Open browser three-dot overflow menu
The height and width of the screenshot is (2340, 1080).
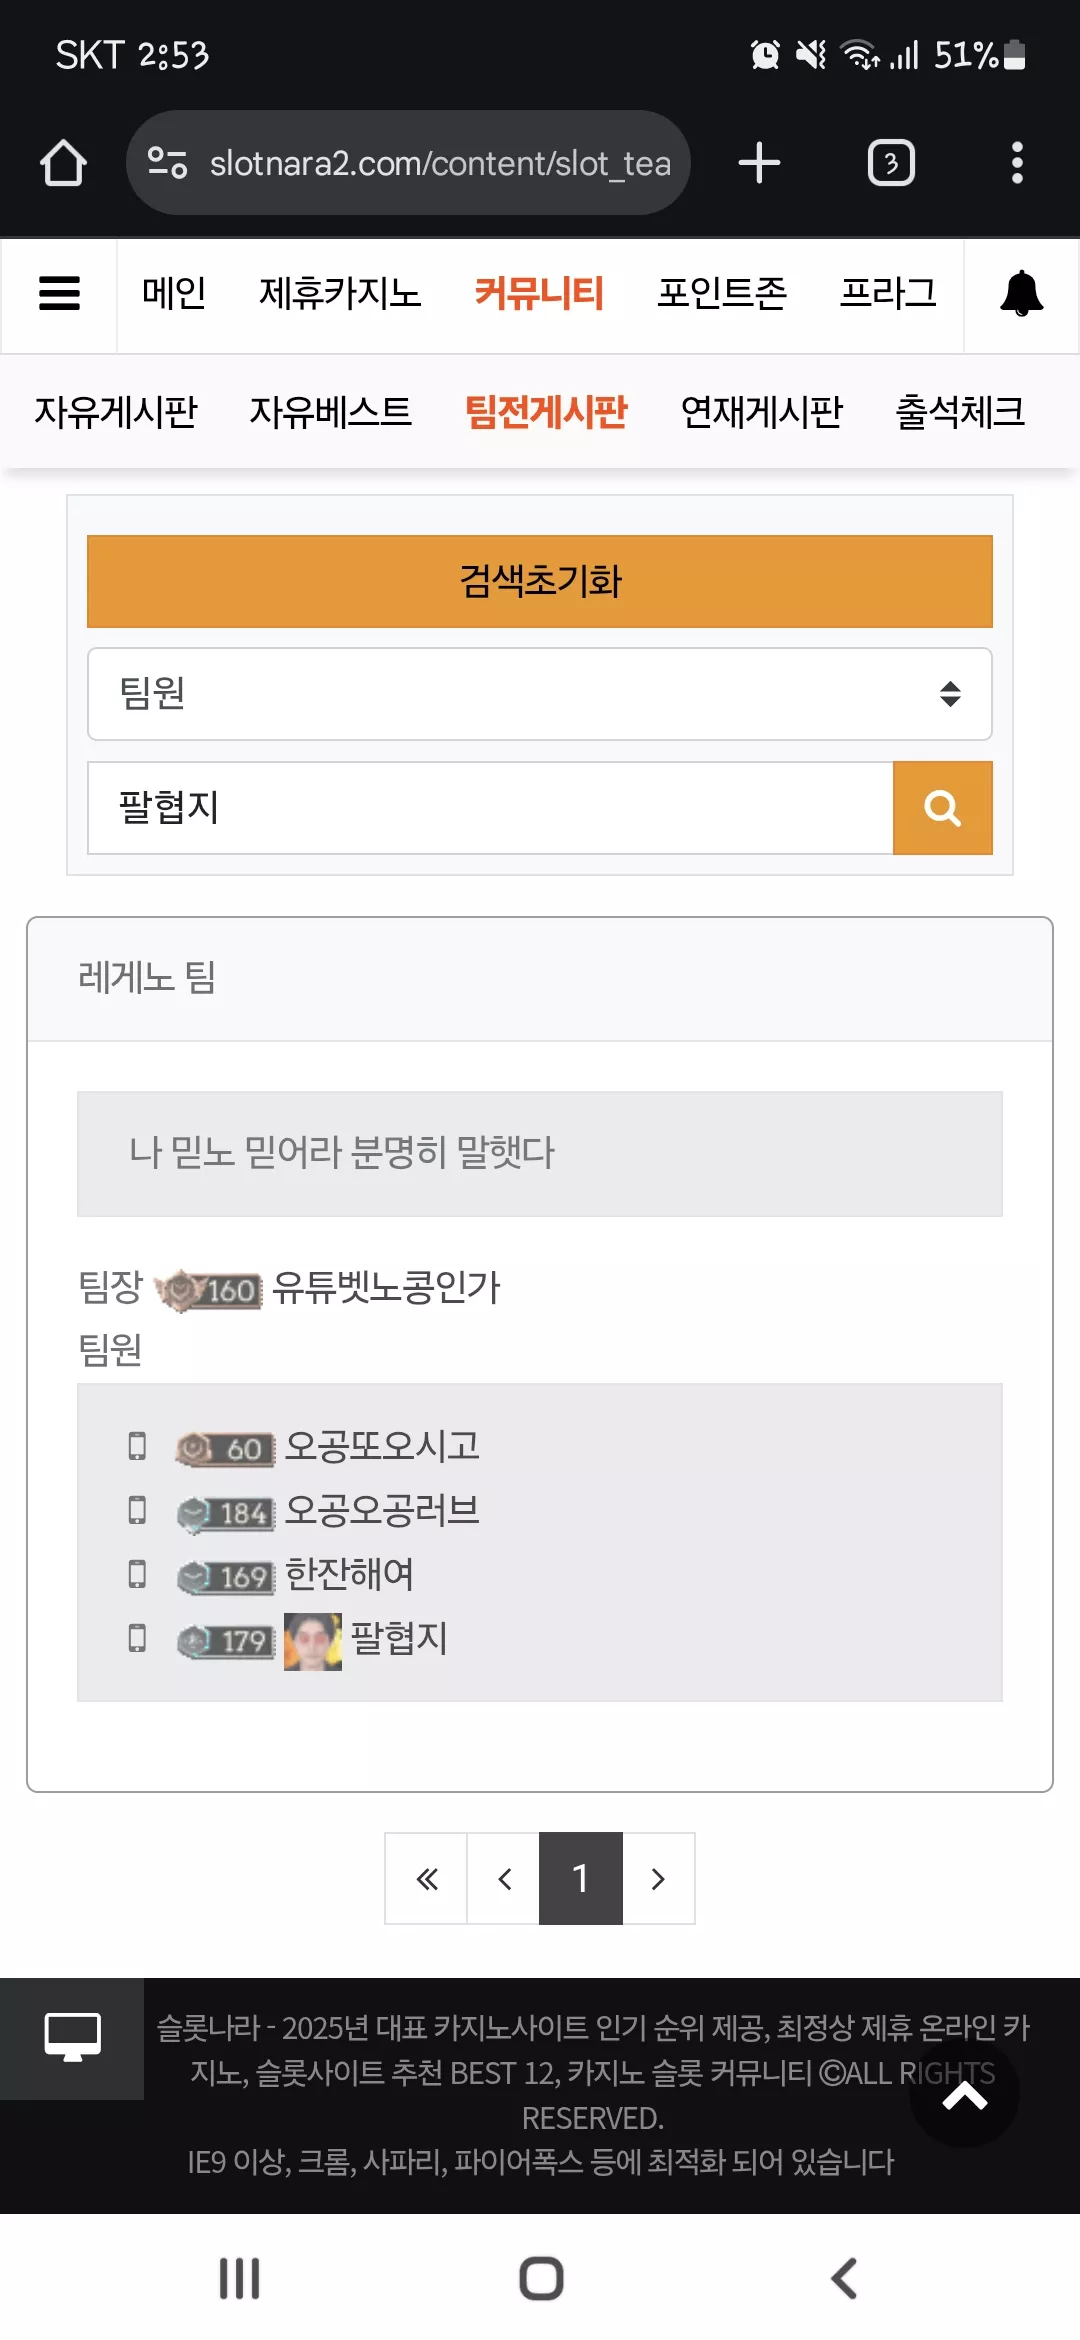(1017, 163)
